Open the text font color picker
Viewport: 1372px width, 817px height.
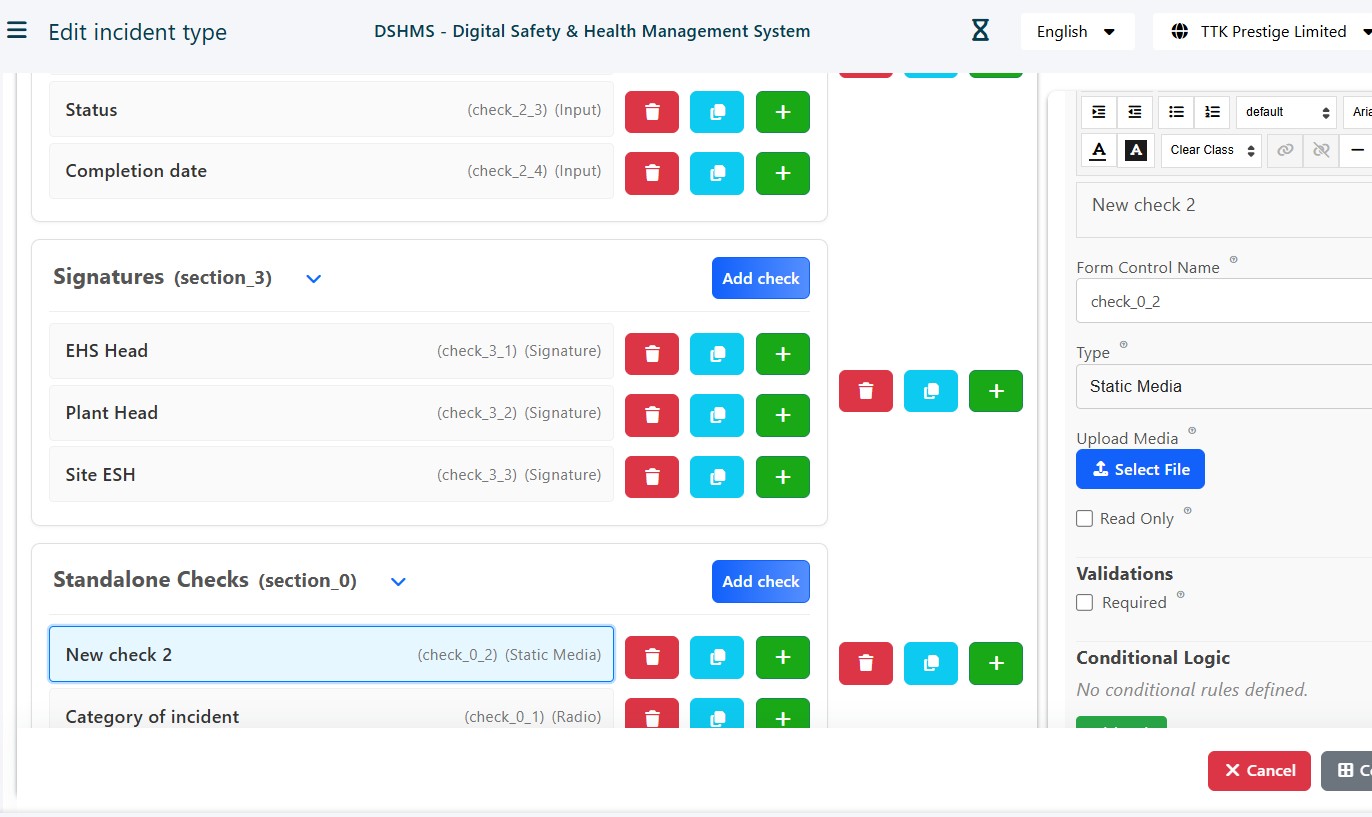pos(1098,150)
